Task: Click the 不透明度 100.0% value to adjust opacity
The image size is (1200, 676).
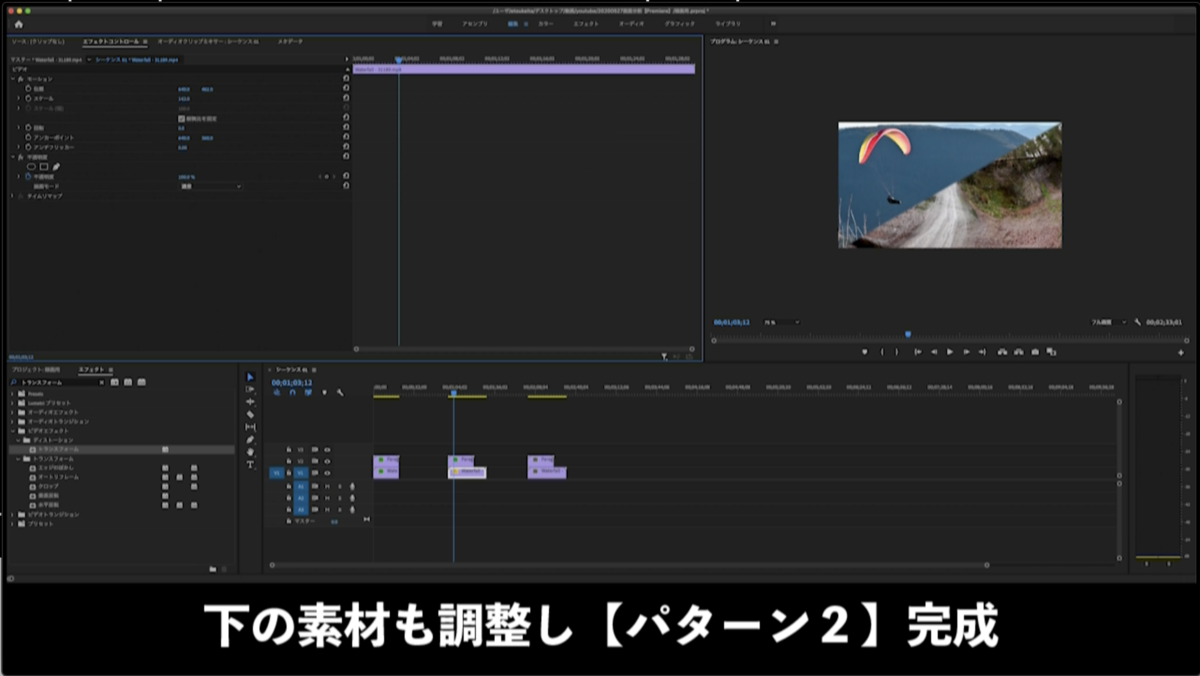Action: click(186, 177)
